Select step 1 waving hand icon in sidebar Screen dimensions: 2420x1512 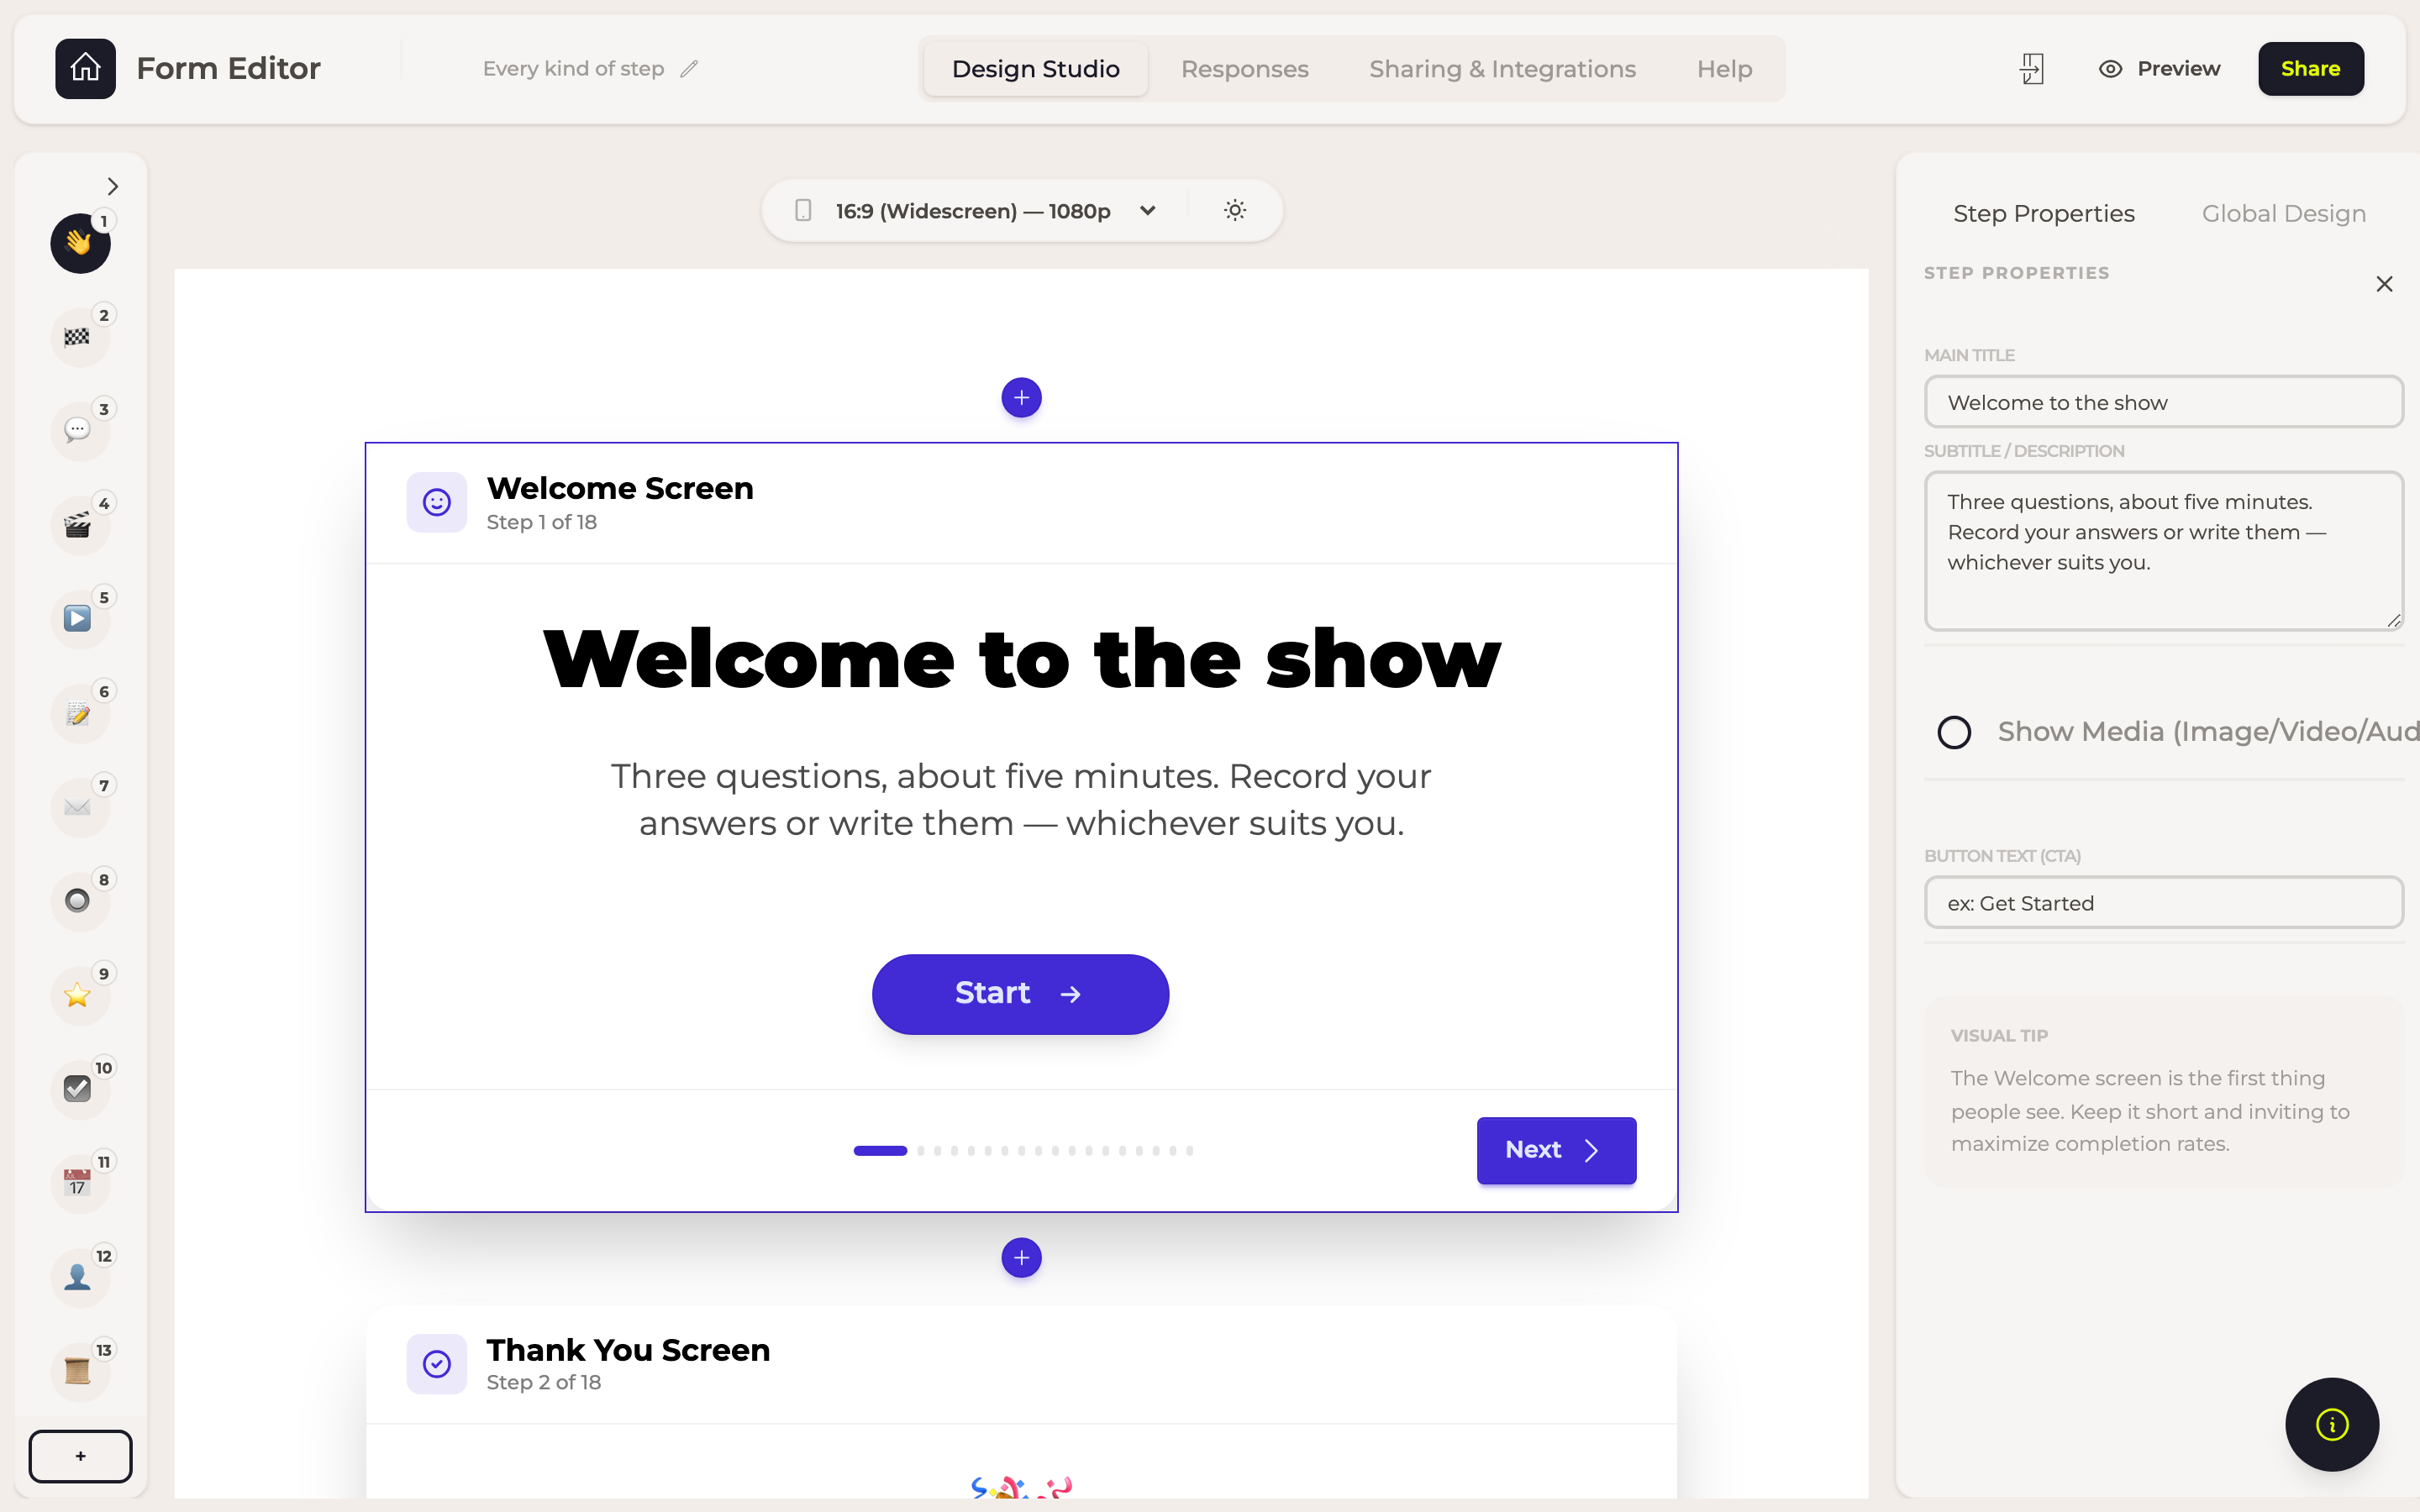point(80,243)
